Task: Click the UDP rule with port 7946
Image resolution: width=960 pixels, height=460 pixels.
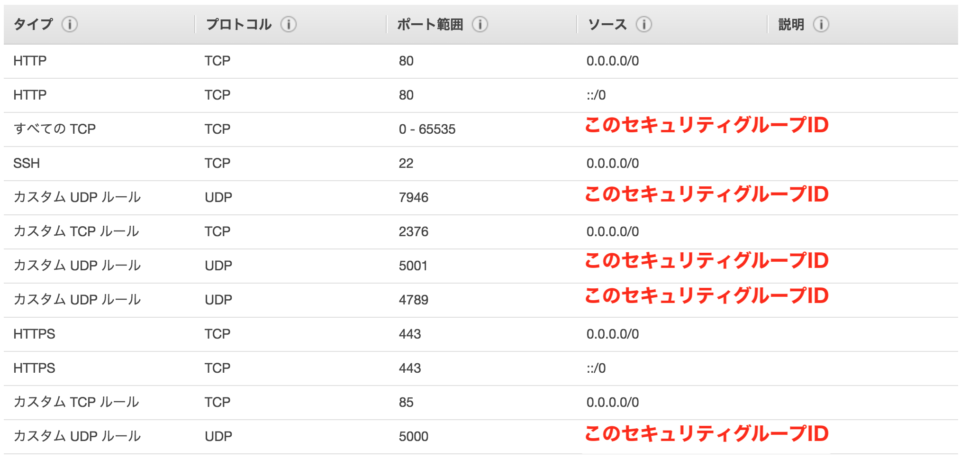Action: pos(480,198)
